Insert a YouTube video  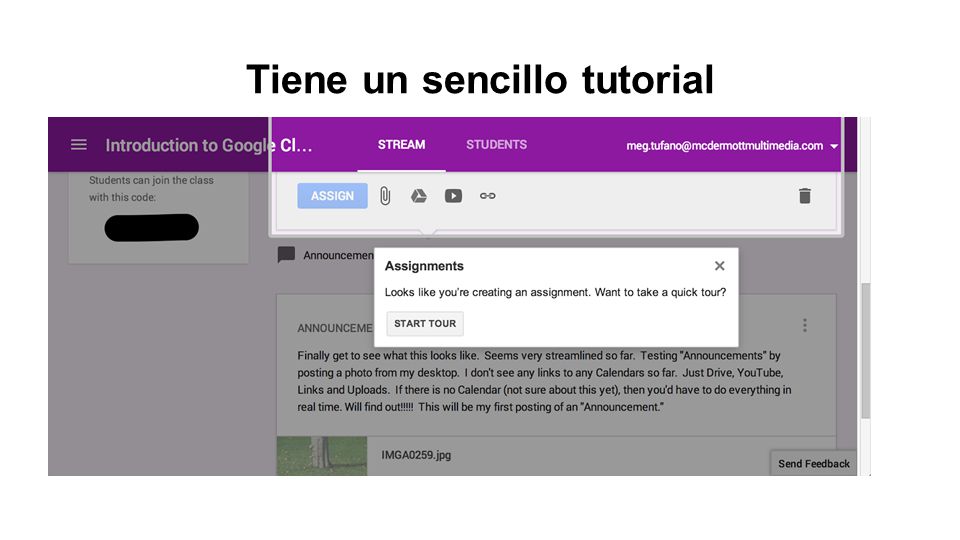coord(453,196)
